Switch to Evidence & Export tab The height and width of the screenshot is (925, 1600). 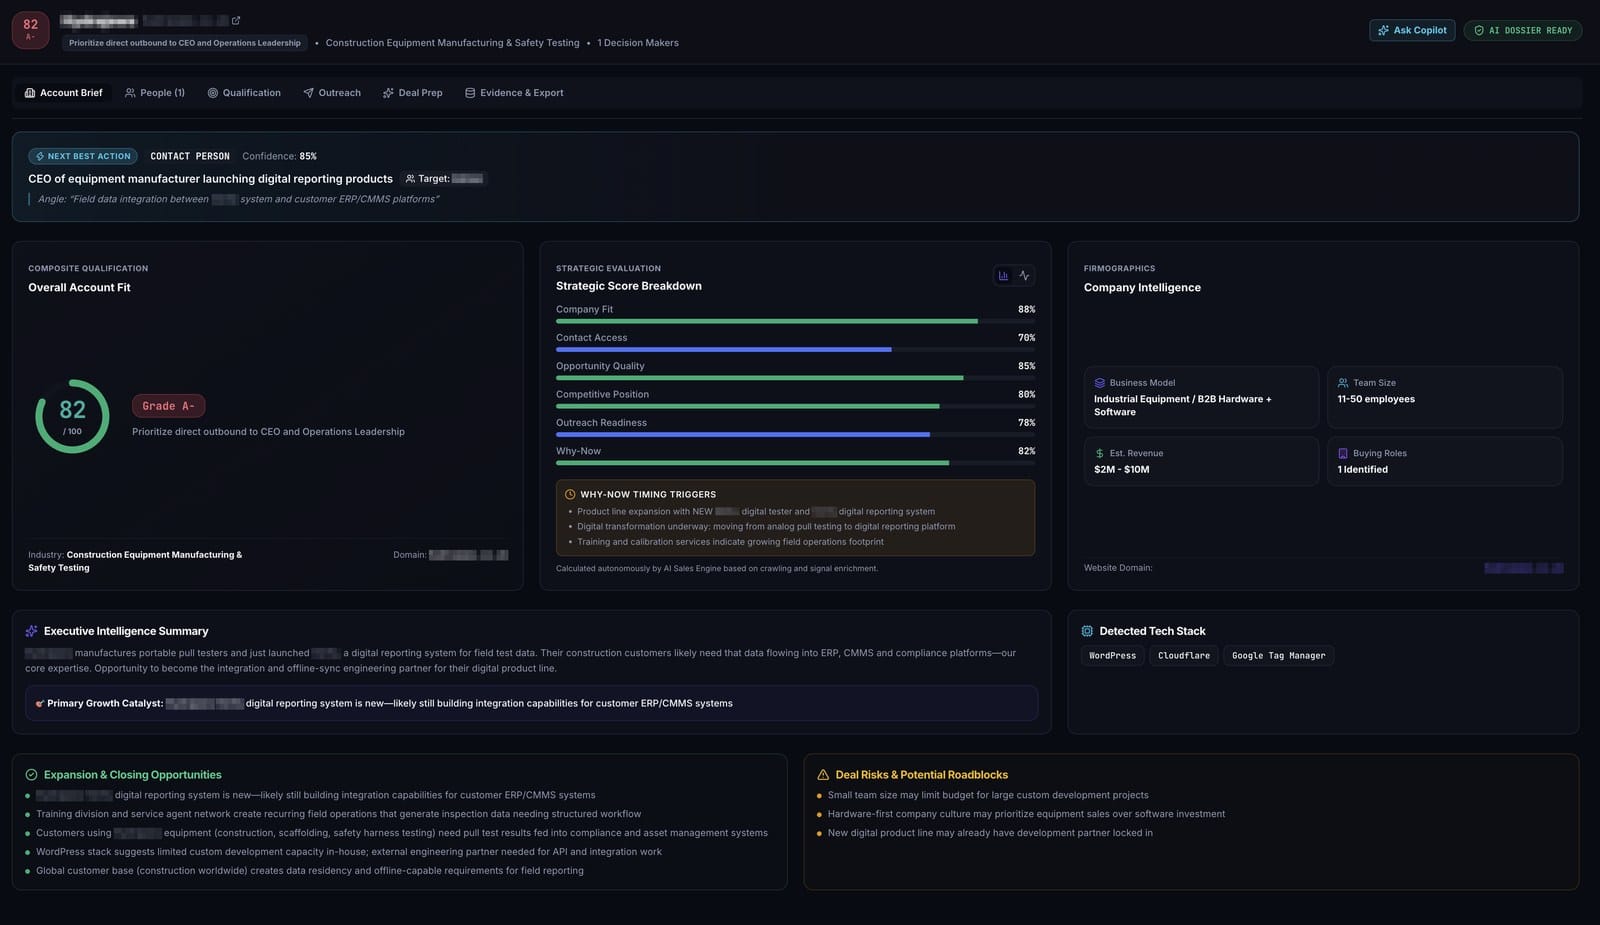click(514, 93)
